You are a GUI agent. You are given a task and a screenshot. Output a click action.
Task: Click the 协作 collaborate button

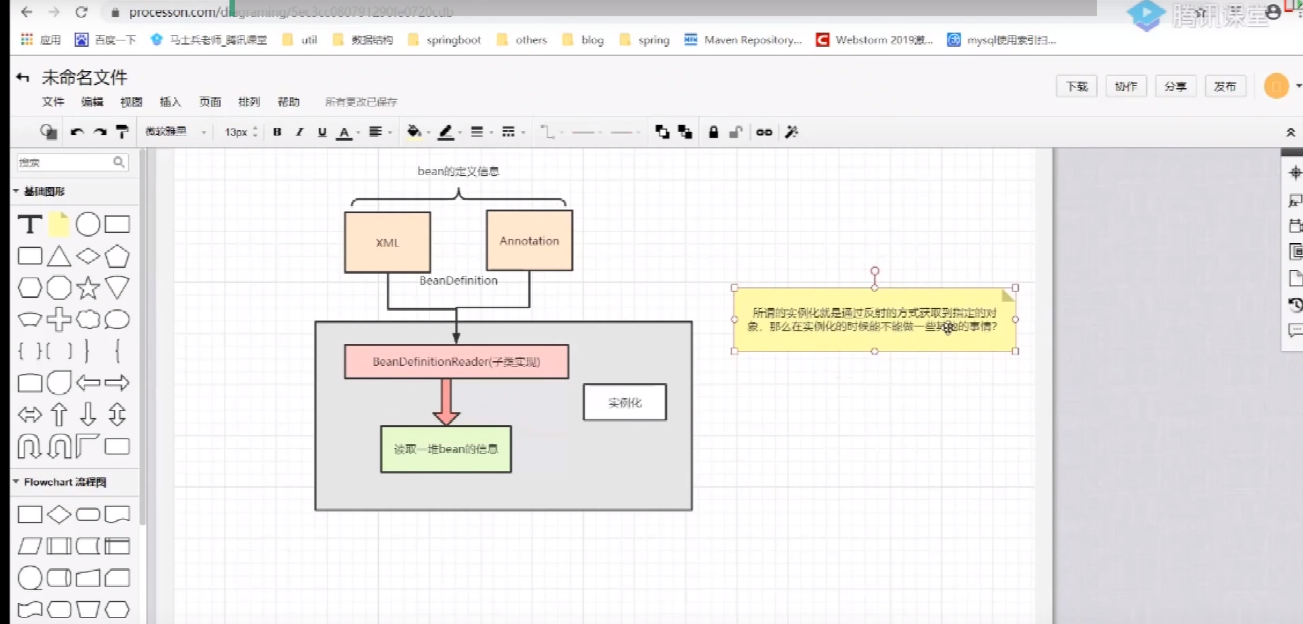[1127, 87]
